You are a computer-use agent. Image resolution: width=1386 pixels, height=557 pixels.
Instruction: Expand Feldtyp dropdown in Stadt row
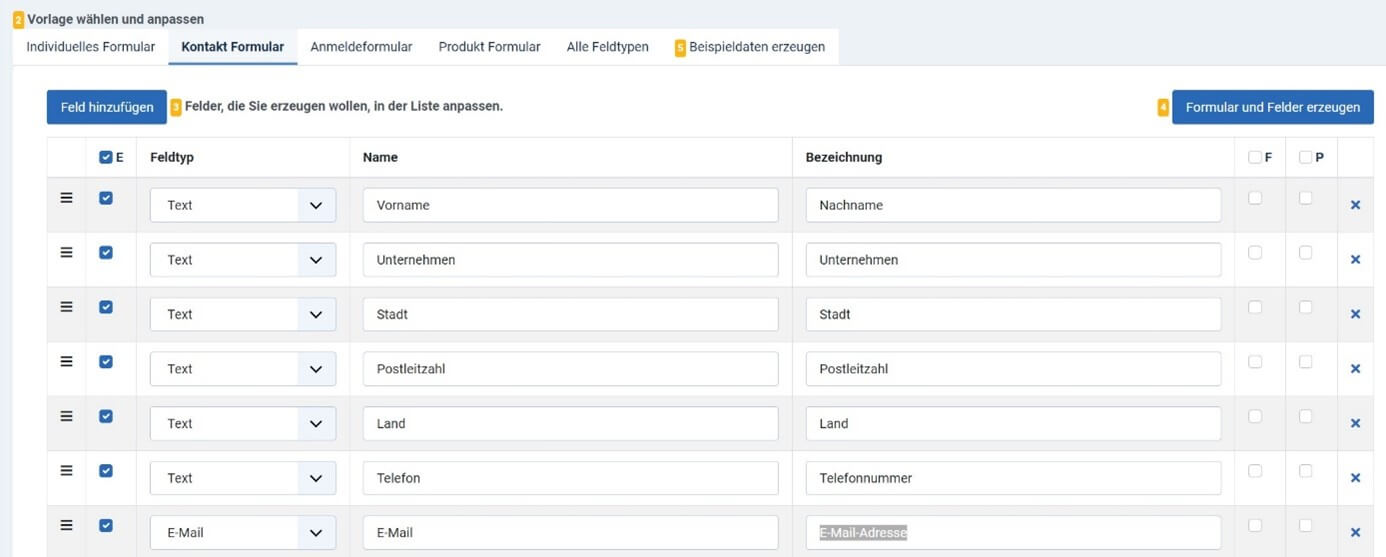(x=243, y=314)
